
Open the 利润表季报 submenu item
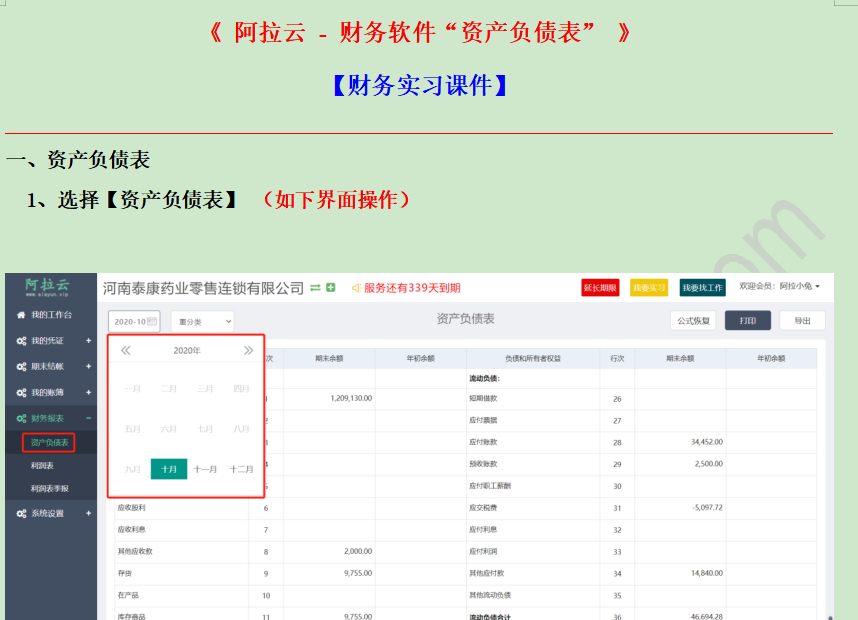(x=50, y=489)
